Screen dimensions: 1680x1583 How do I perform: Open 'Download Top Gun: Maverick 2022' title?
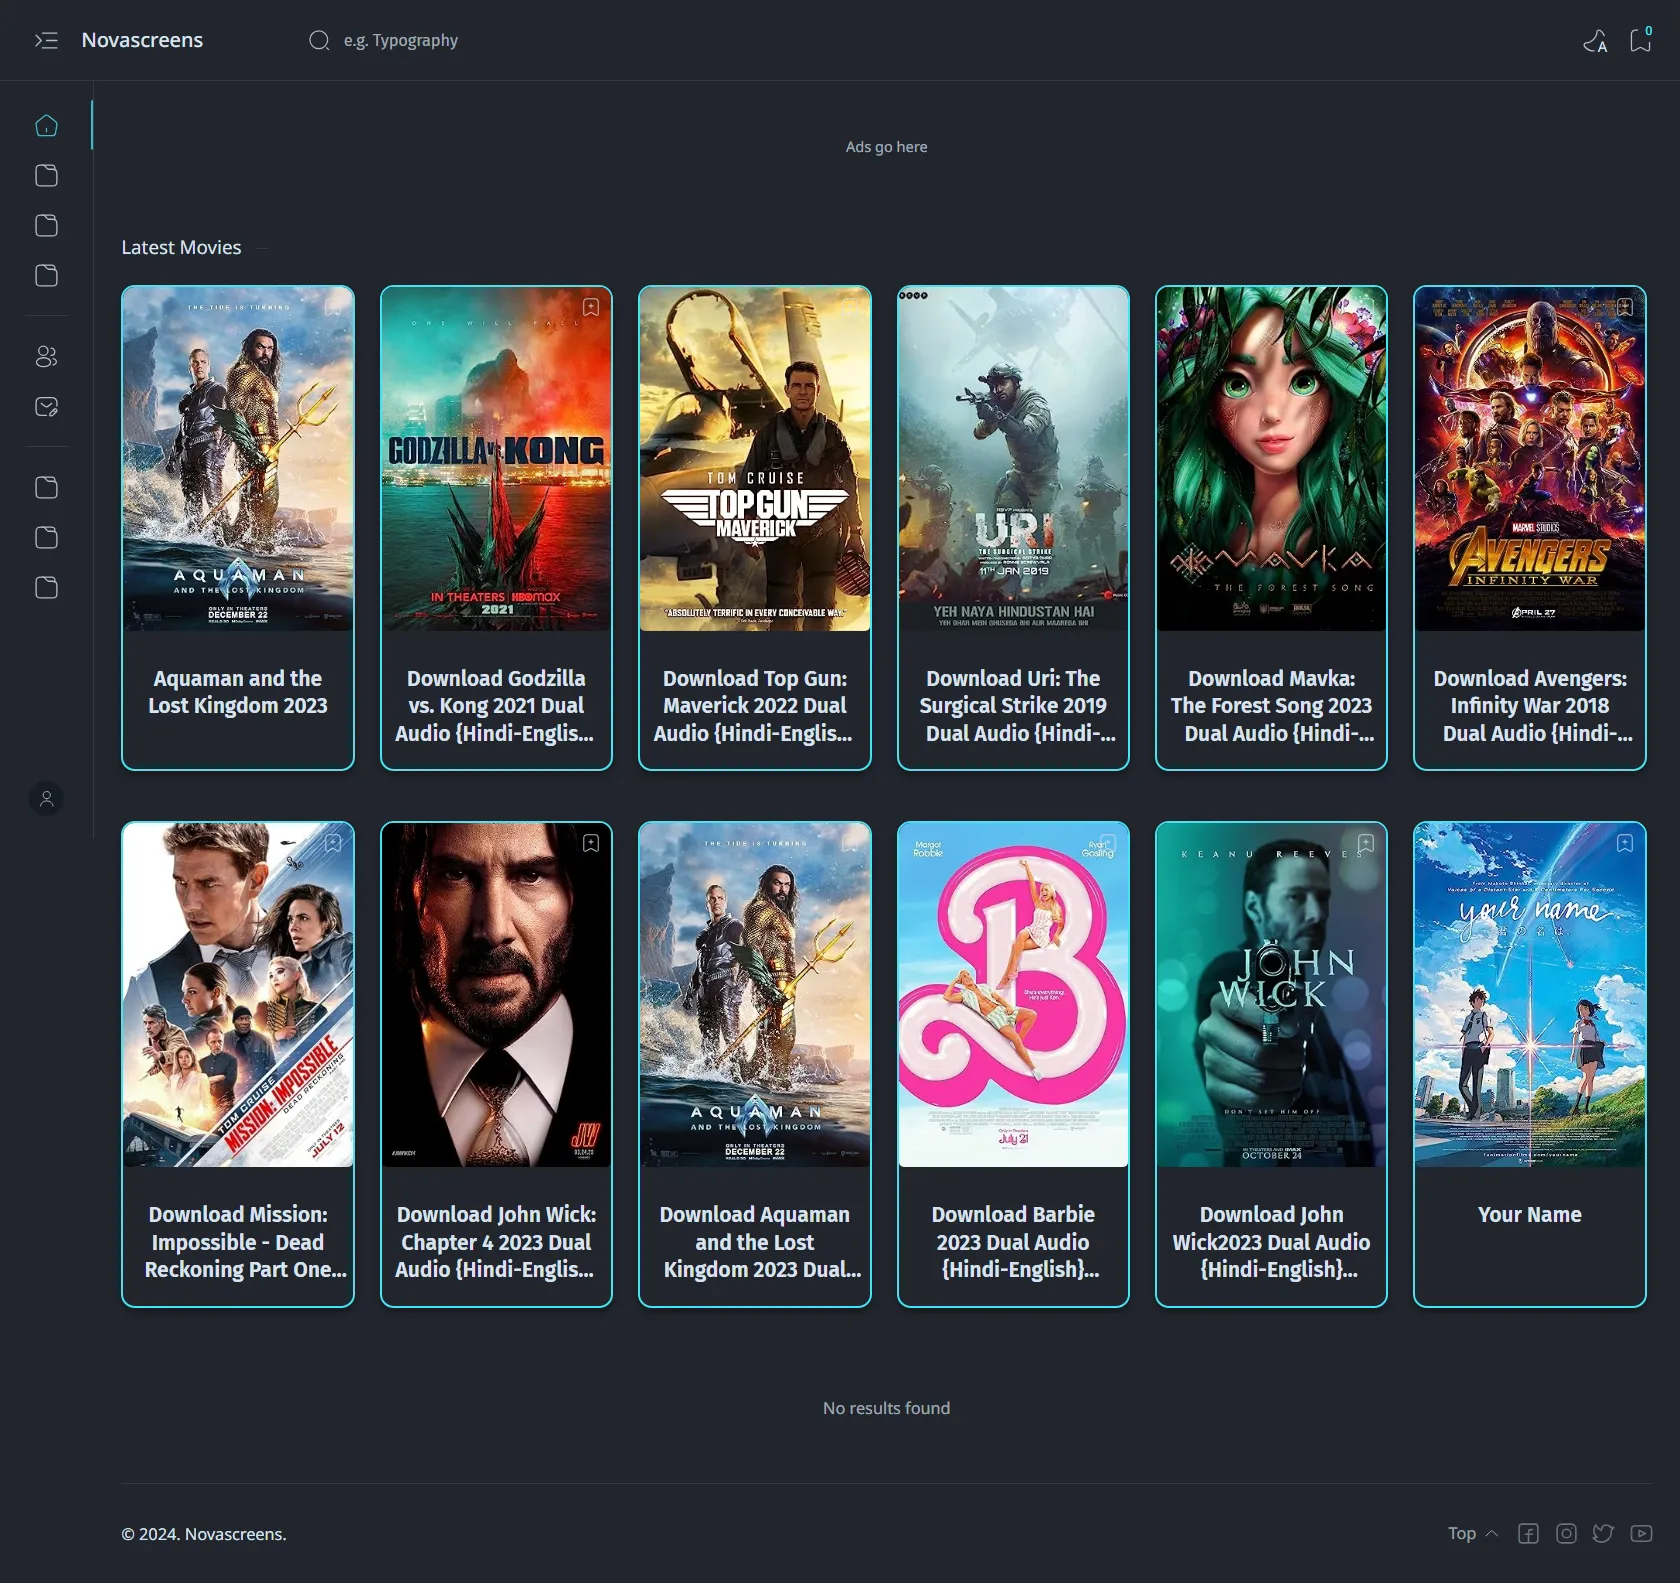point(755,706)
